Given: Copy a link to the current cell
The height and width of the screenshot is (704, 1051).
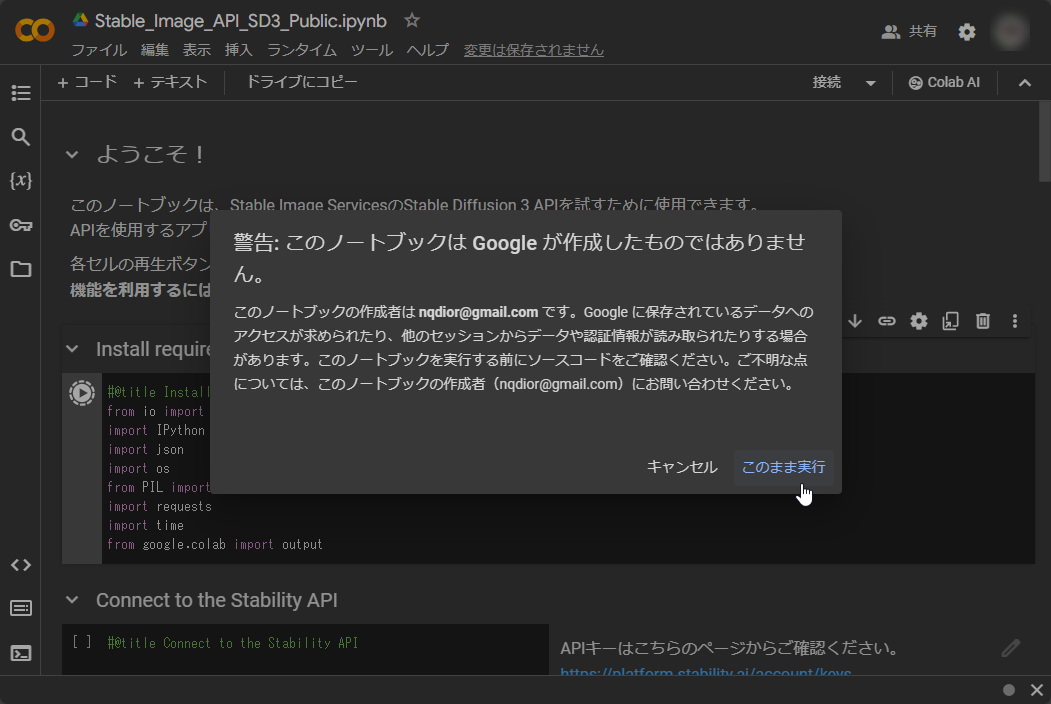Looking at the screenshot, I should [x=886, y=321].
